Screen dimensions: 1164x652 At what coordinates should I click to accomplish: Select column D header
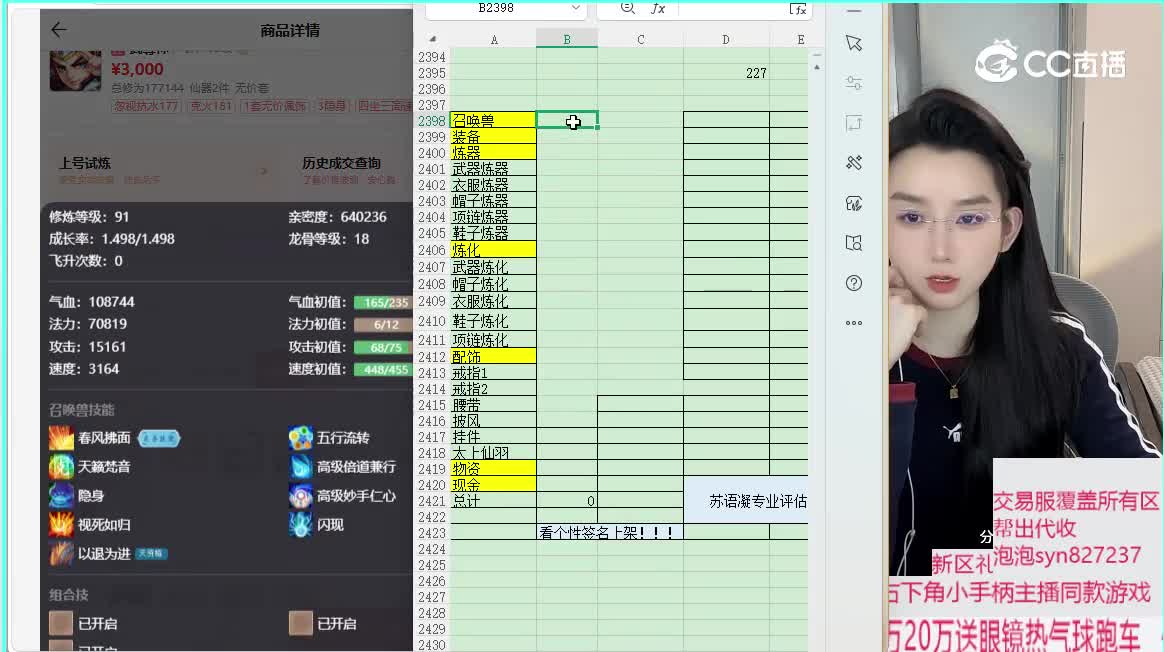pyautogui.click(x=726, y=39)
